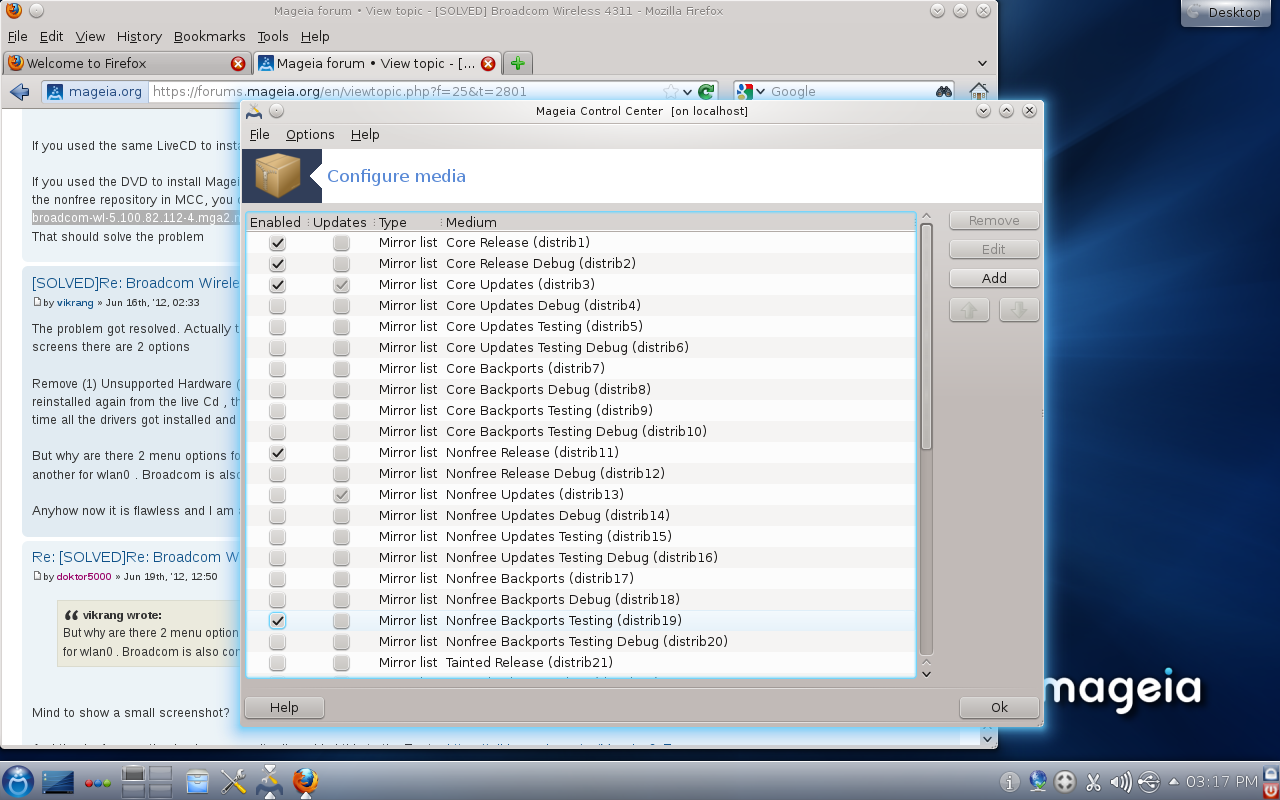
Task: Select the Nonfree Backports (distrib17) row
Action: click(581, 579)
